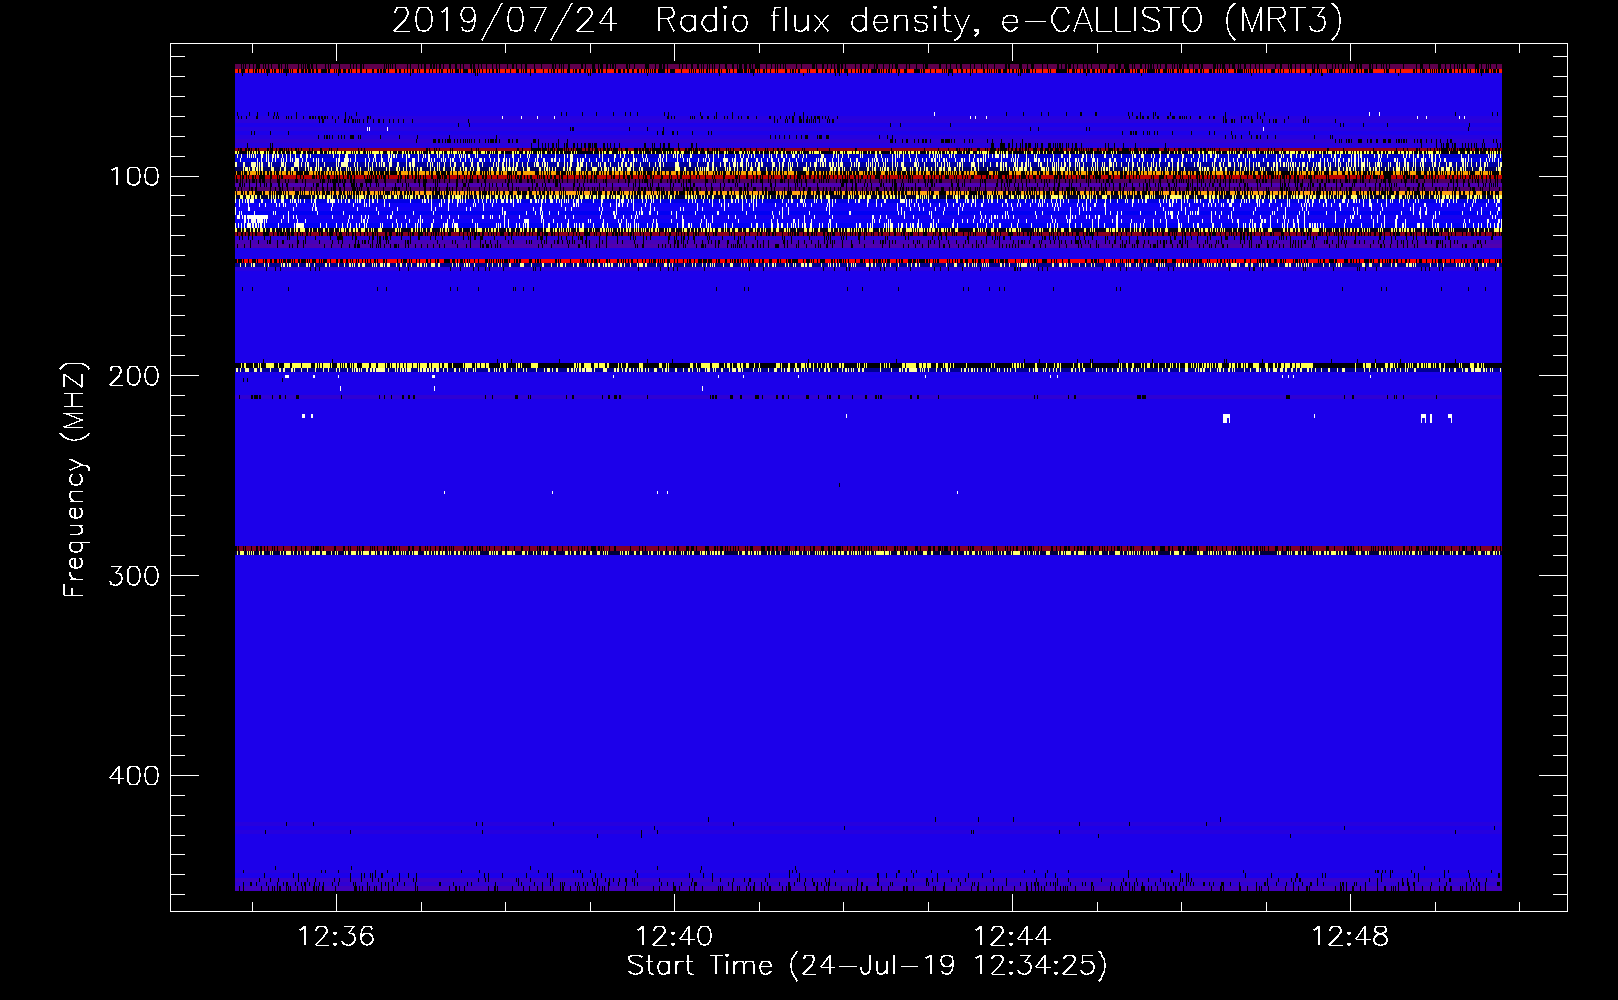Screen dimensions: 1618x1000
Task: Select the 300 MHz frequency axis label
Action: coord(134,576)
